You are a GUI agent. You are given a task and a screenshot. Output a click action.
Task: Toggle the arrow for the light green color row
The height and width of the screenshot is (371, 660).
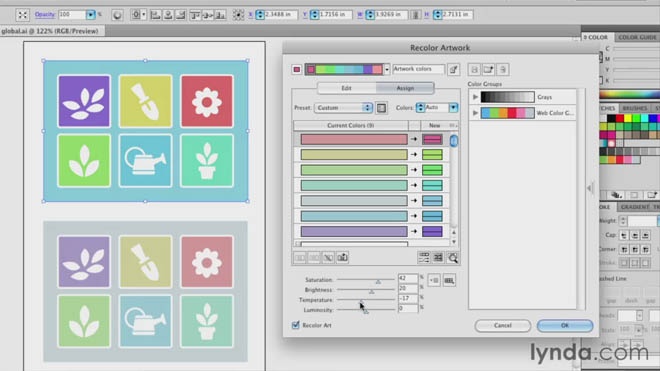[414, 170]
